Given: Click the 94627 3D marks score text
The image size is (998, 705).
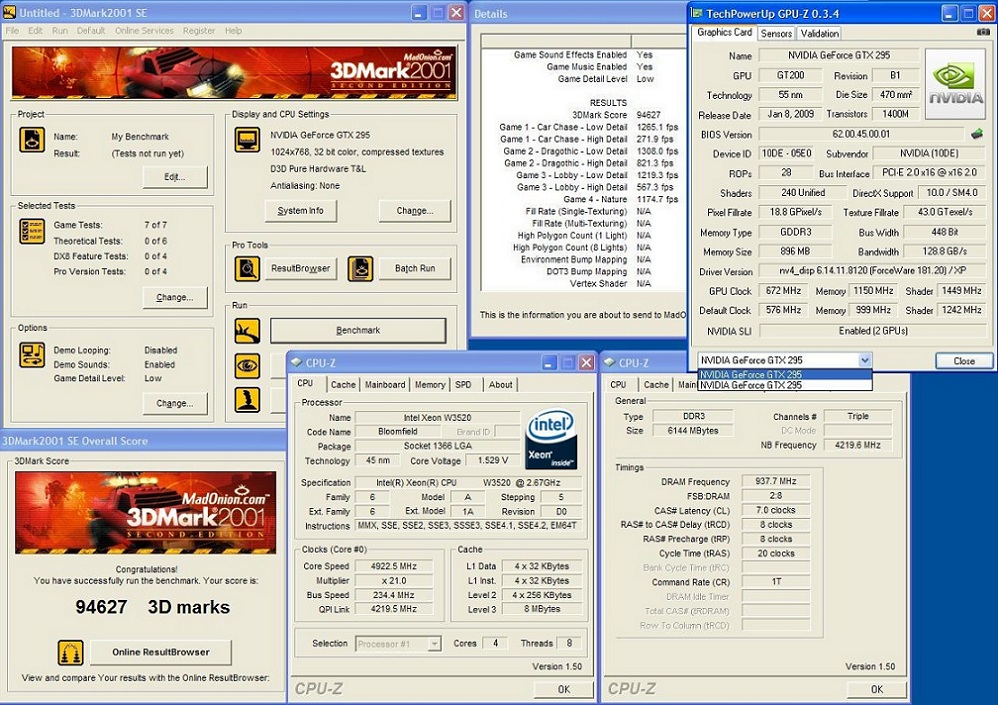Looking at the screenshot, I should [153, 607].
